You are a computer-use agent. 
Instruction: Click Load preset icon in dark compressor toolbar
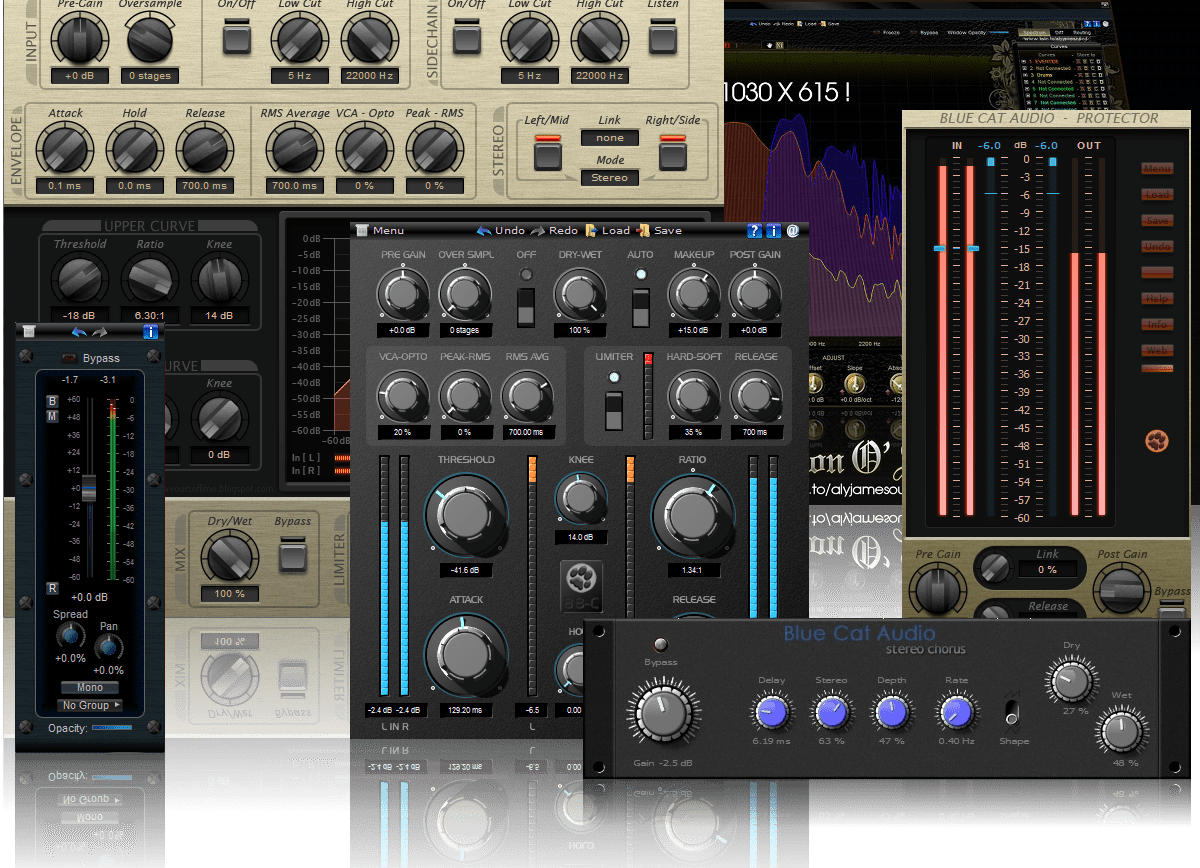[x=591, y=230]
